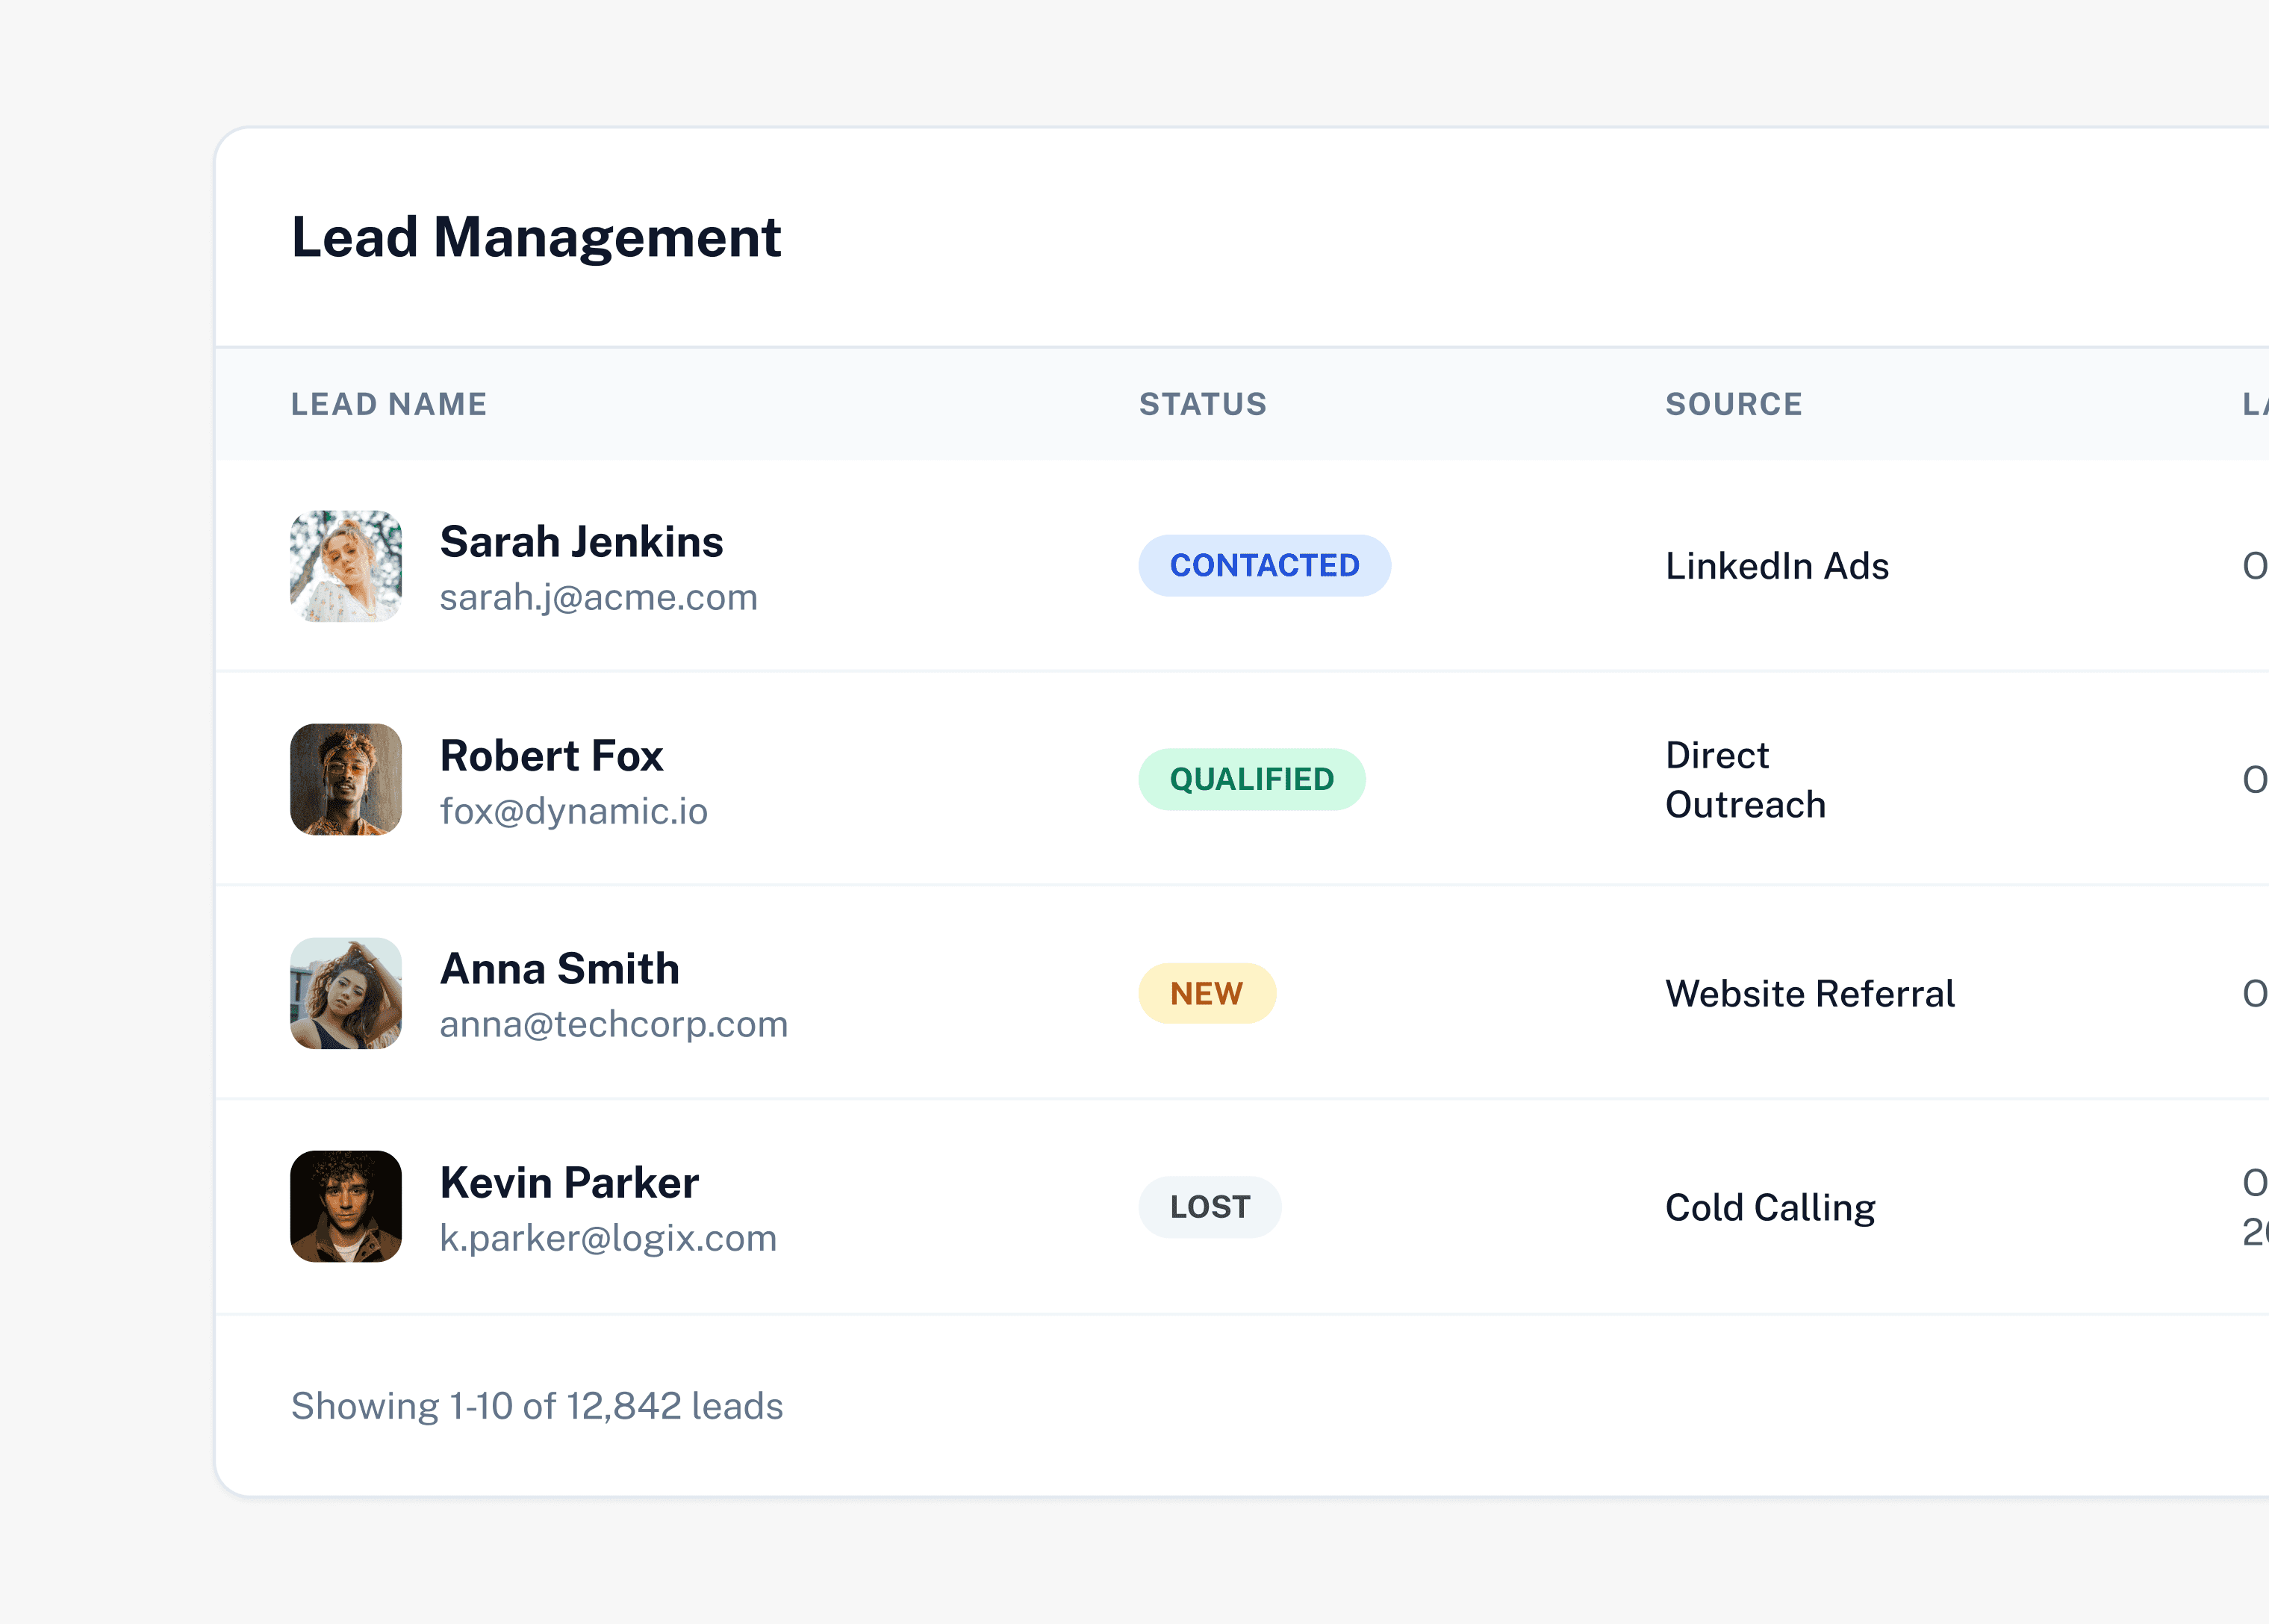Click the NEW status badge
This screenshot has width=2269, height=1624.
(x=1206, y=993)
